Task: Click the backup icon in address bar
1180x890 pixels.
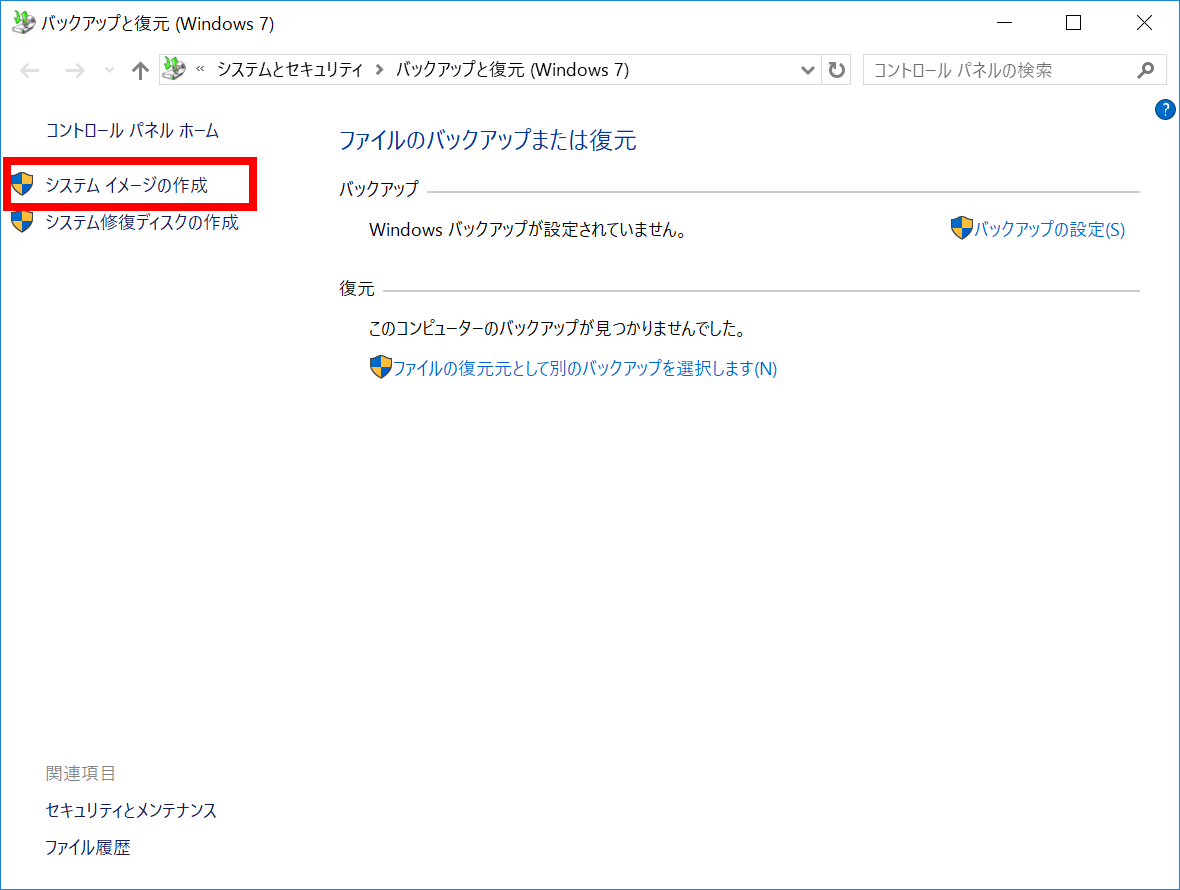Action: click(x=174, y=69)
